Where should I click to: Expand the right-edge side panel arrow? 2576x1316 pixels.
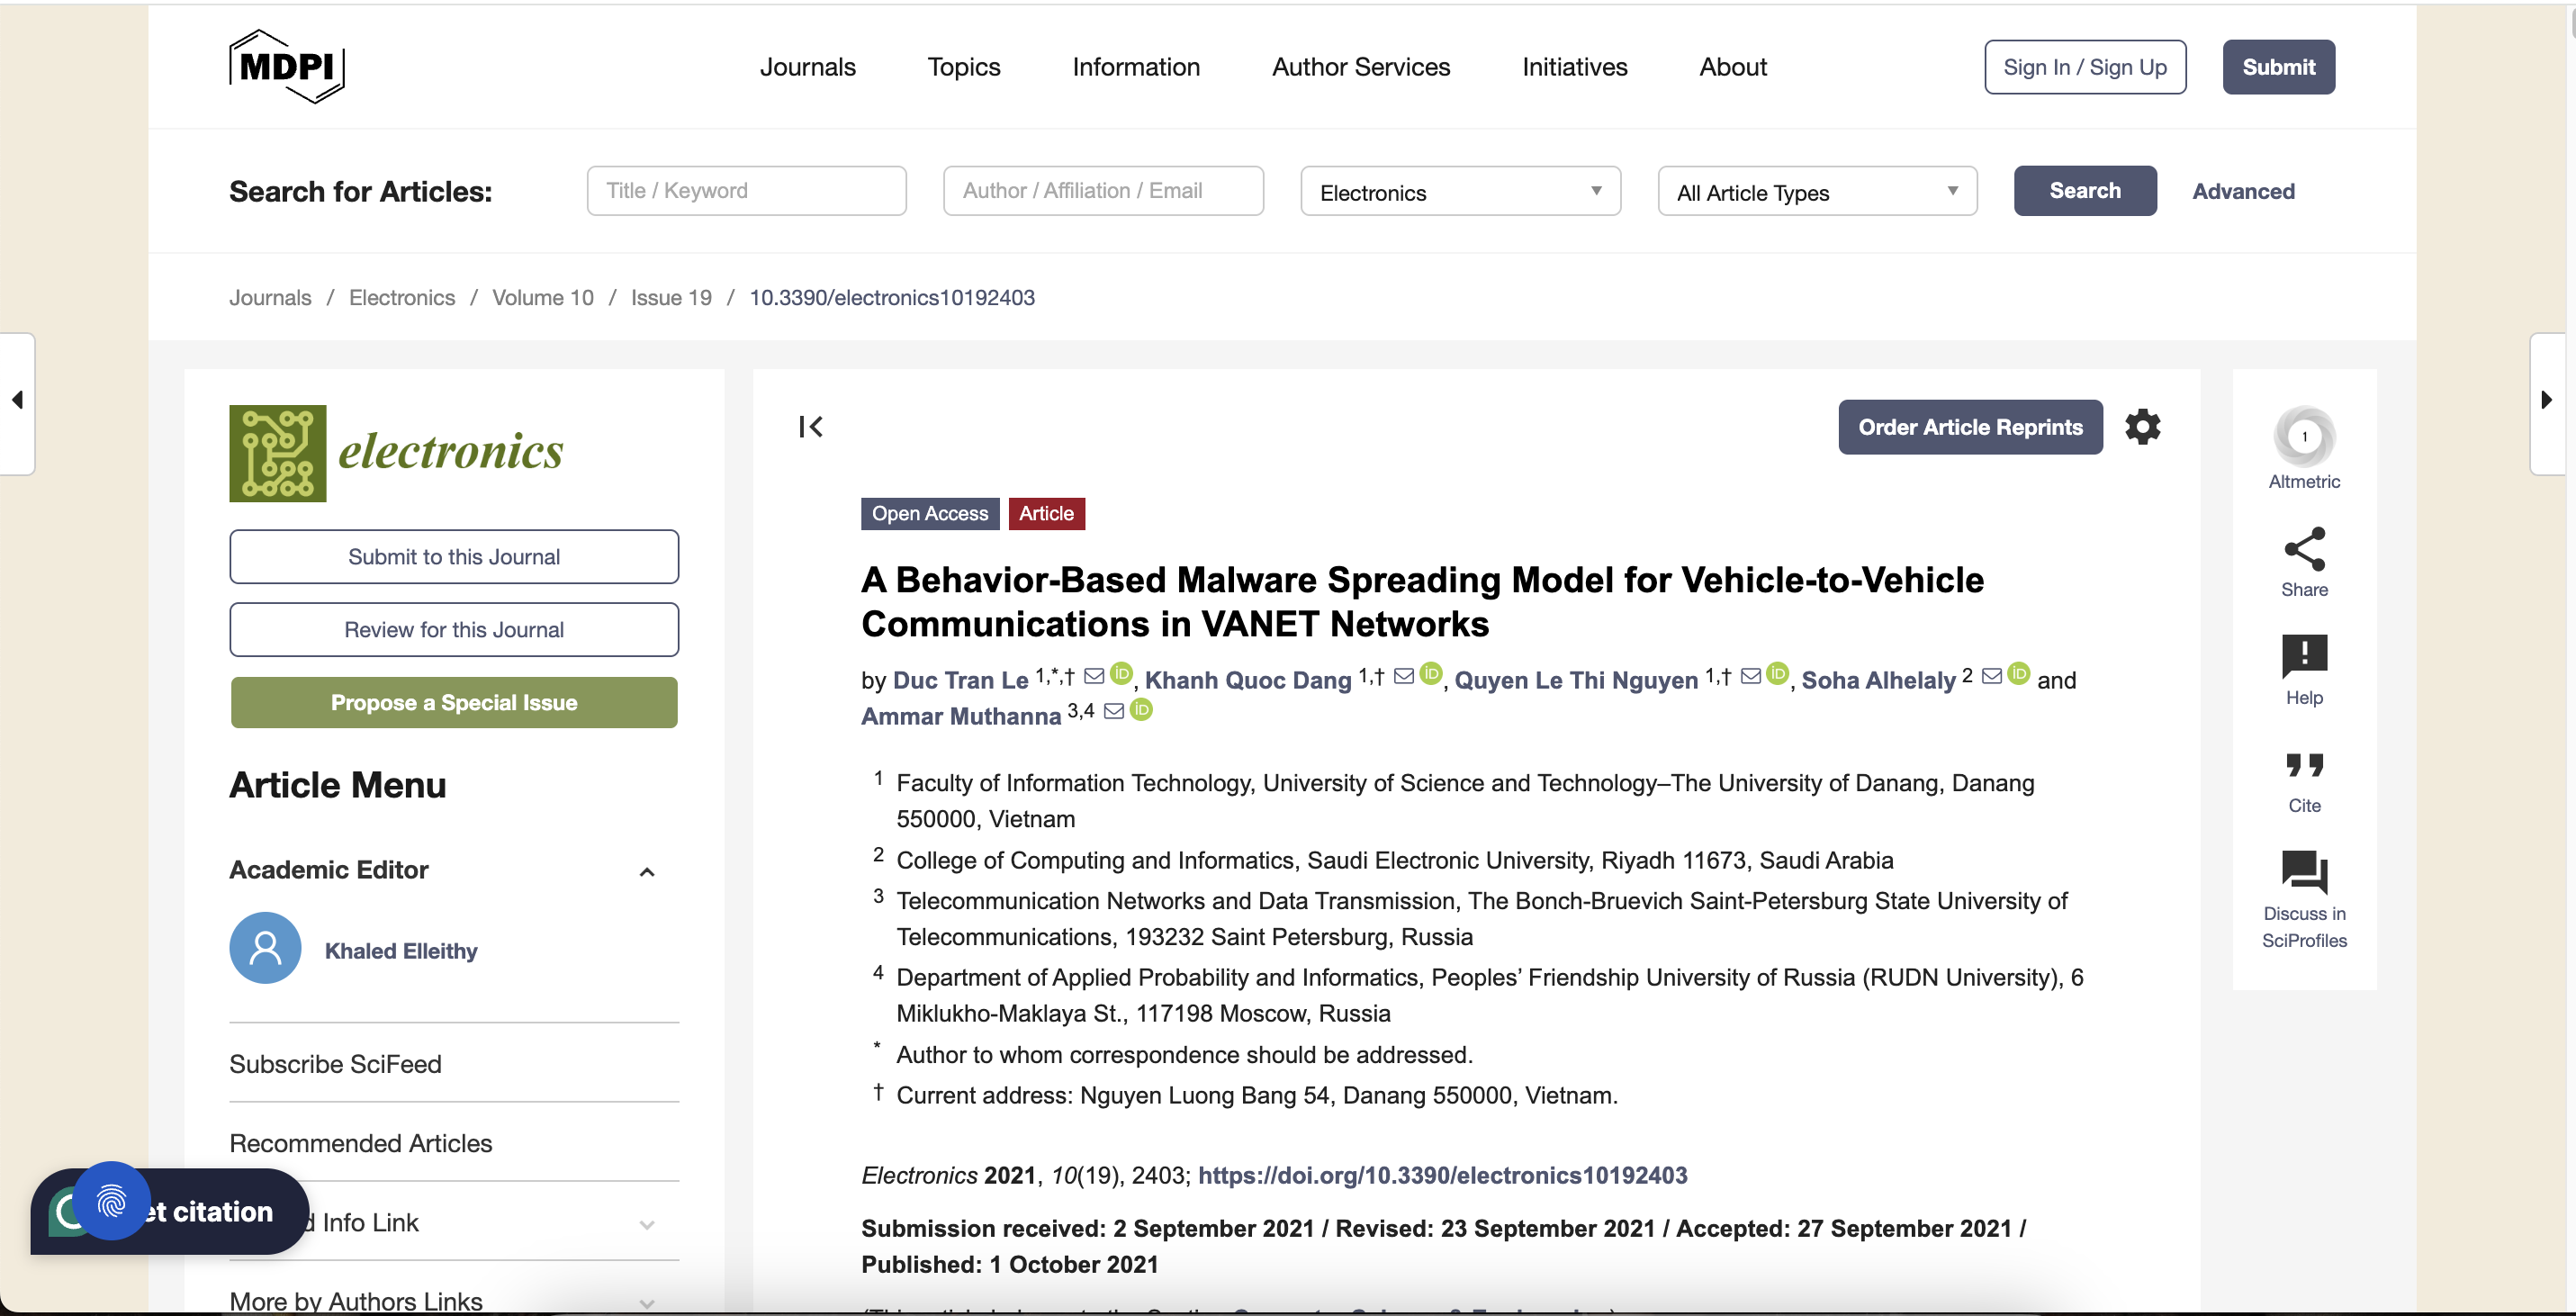coord(2546,399)
